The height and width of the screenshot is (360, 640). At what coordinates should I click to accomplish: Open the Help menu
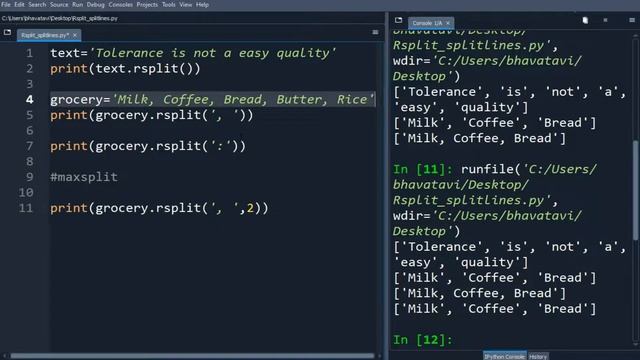point(202,5)
